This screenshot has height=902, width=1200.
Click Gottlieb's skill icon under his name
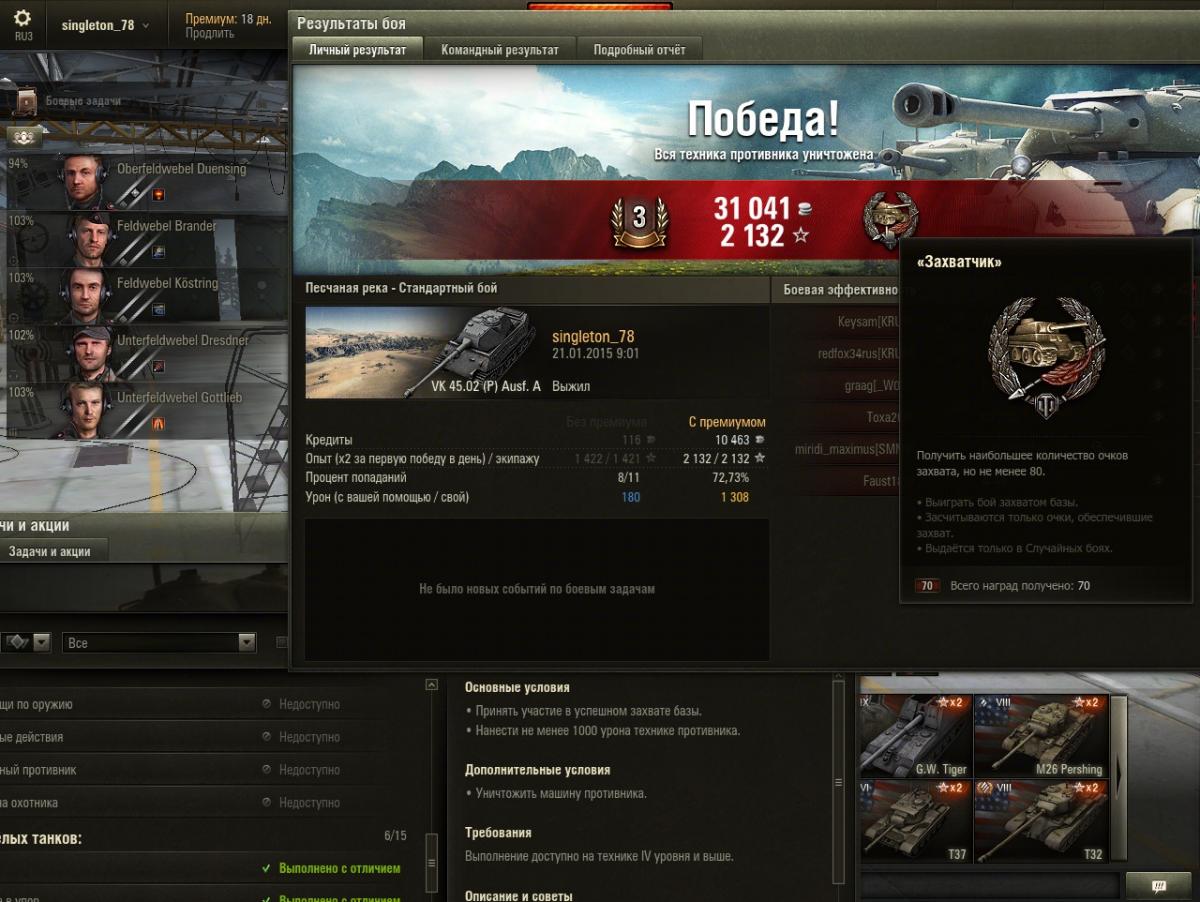point(158,423)
